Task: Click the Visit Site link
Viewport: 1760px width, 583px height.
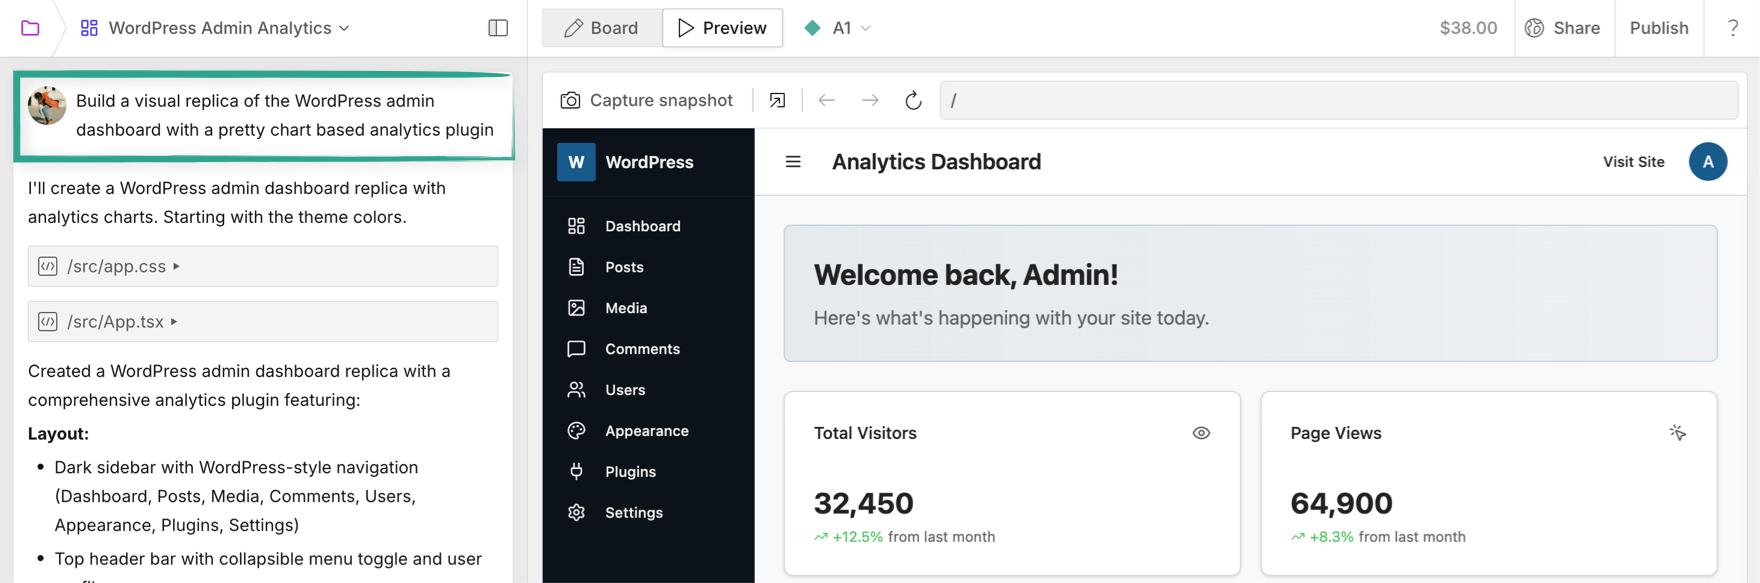Action: 1634,162
